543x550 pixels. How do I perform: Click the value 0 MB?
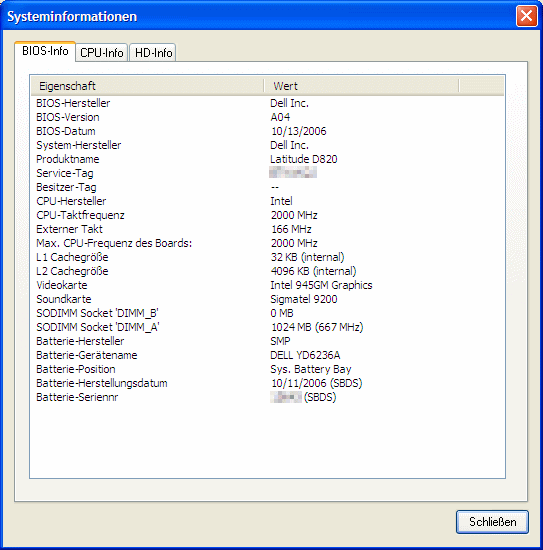tap(282, 313)
